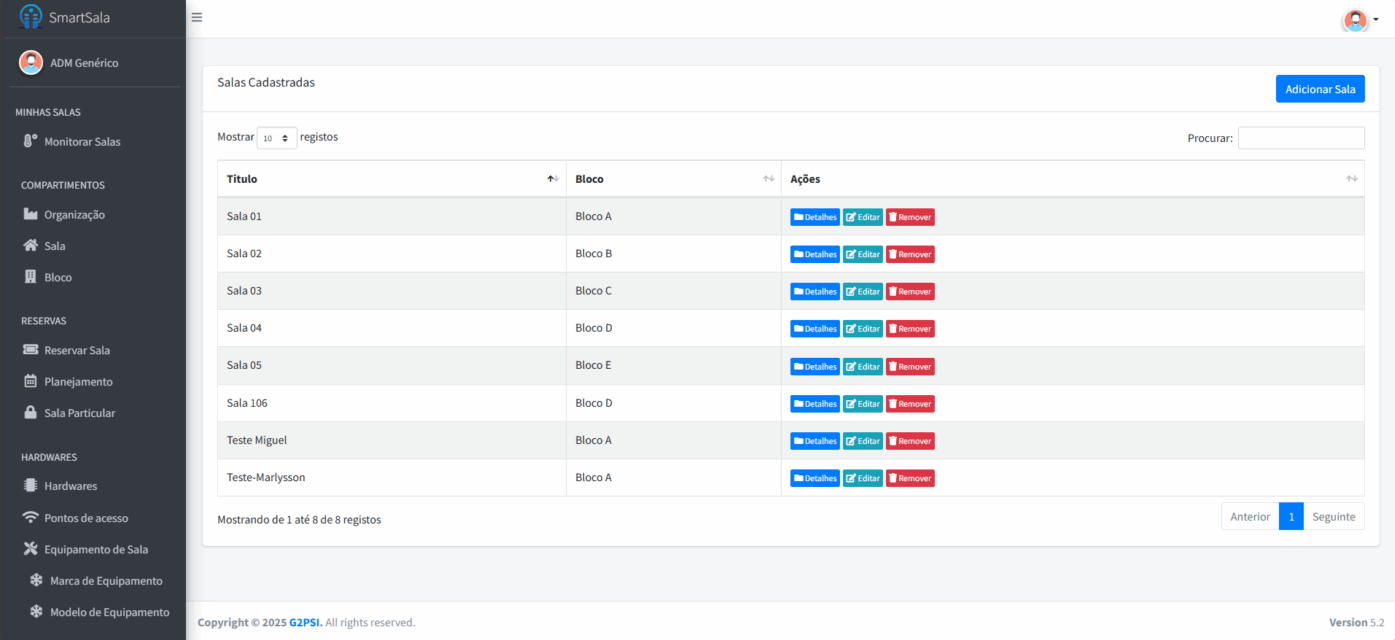Open Reservar Sala in the sidebar

[x=77, y=351]
